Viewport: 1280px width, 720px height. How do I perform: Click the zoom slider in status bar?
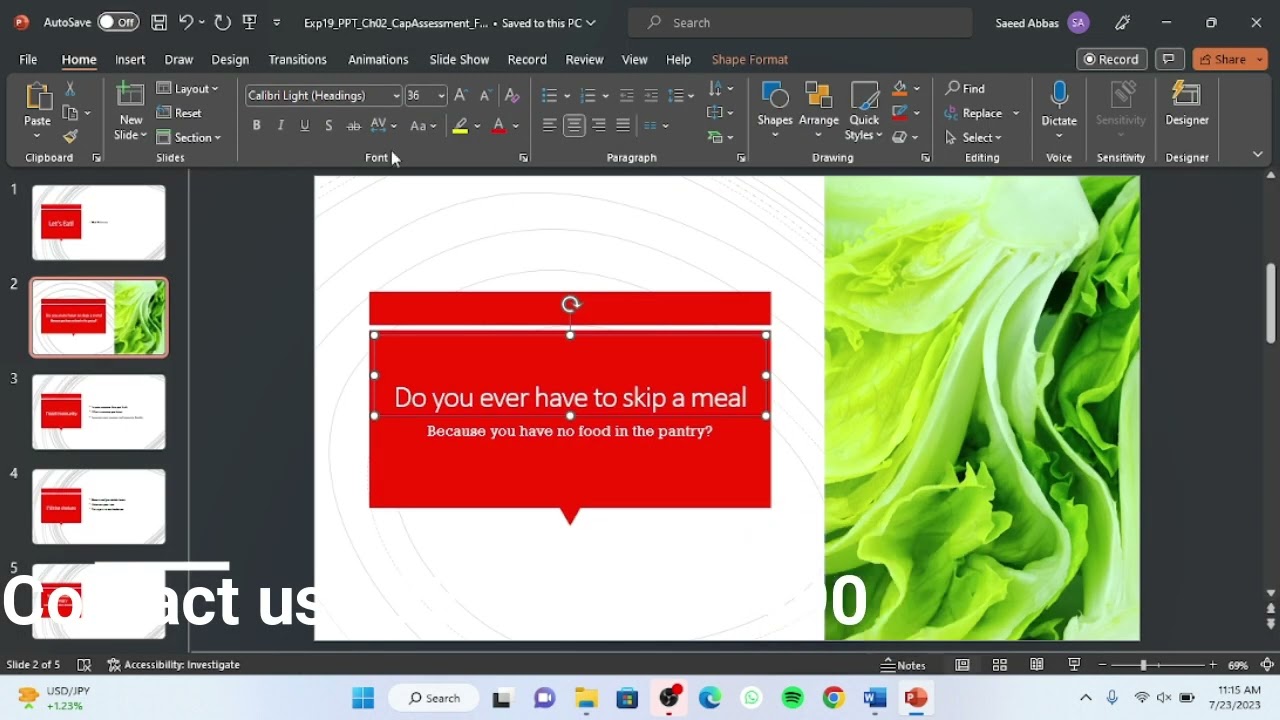1157,665
